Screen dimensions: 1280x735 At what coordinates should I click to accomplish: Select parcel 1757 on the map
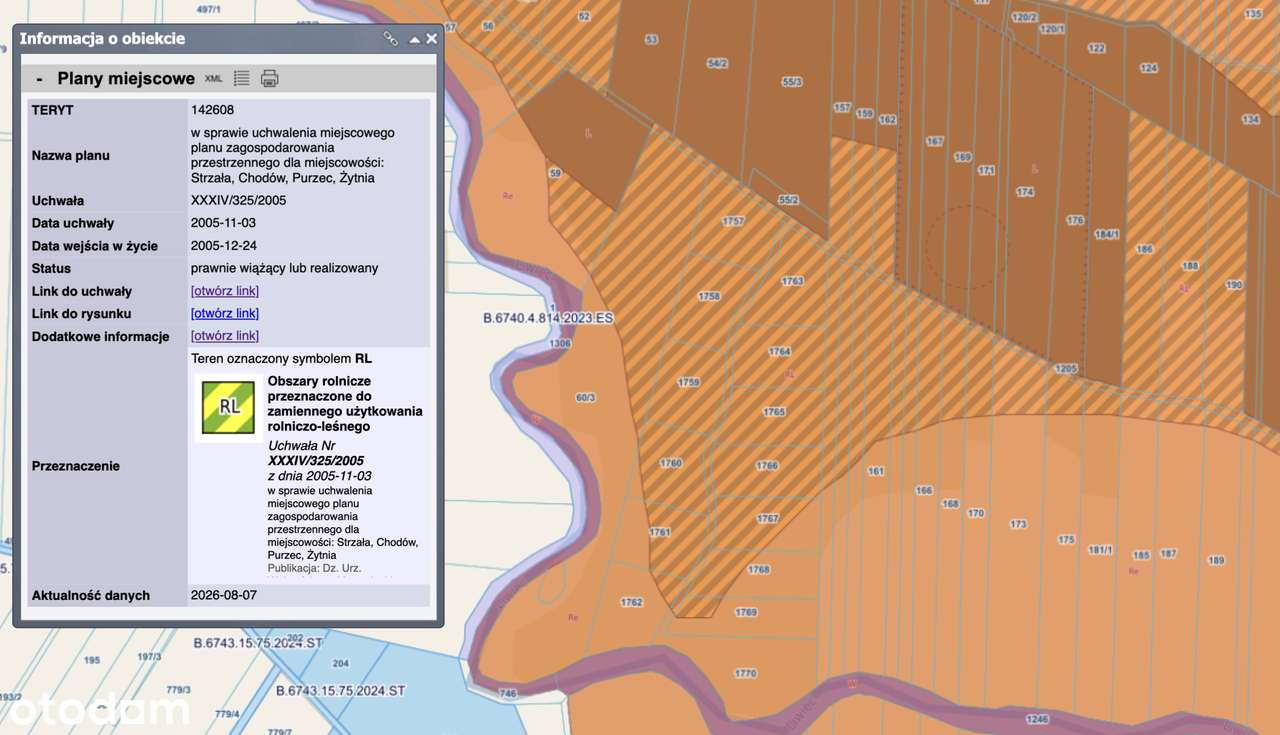[733, 221]
